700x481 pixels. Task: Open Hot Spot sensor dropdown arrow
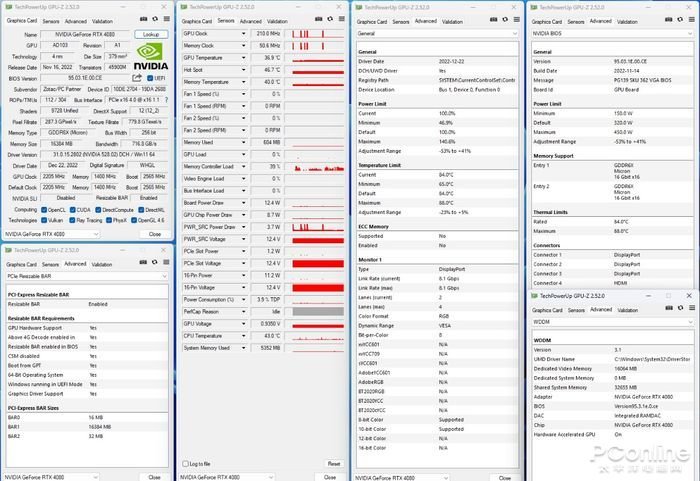[244, 70]
